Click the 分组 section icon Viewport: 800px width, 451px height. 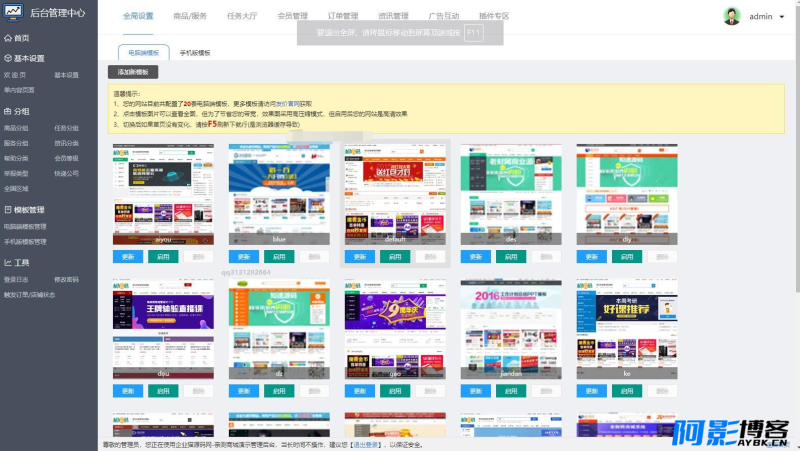click(8, 111)
